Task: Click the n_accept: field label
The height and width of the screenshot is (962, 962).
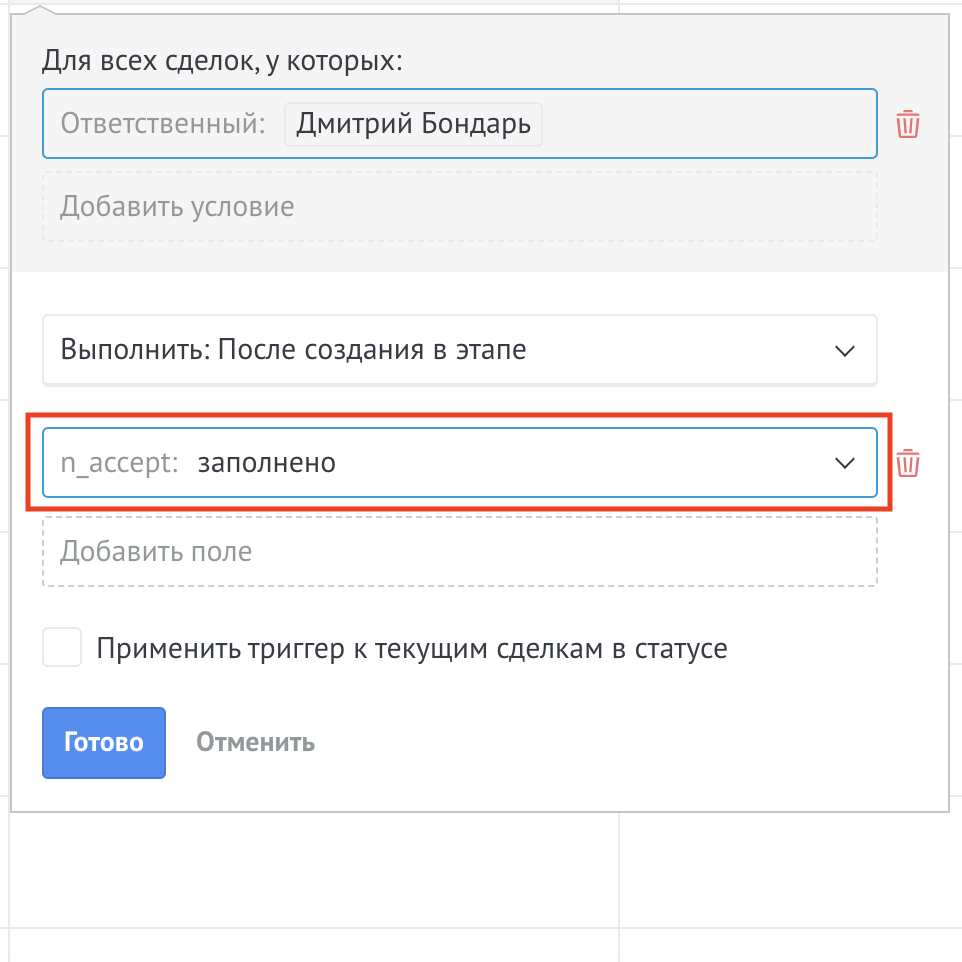Action: click(x=119, y=463)
